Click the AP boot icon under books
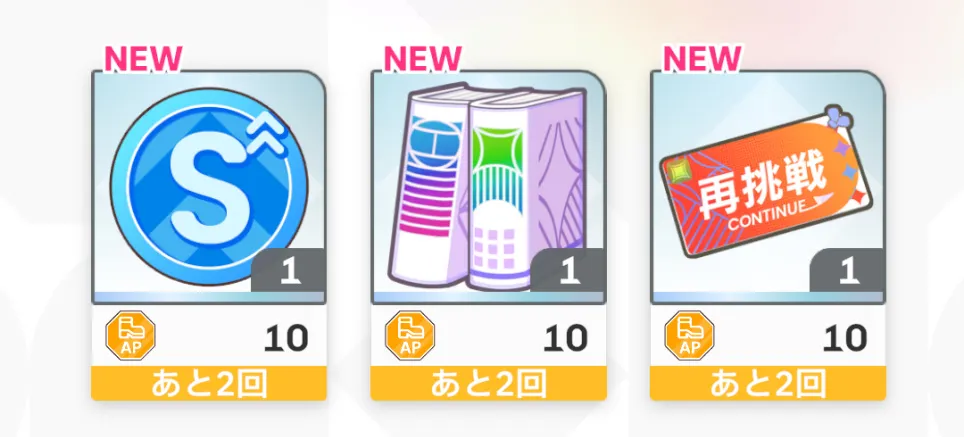The width and height of the screenshot is (964, 437). [409, 335]
